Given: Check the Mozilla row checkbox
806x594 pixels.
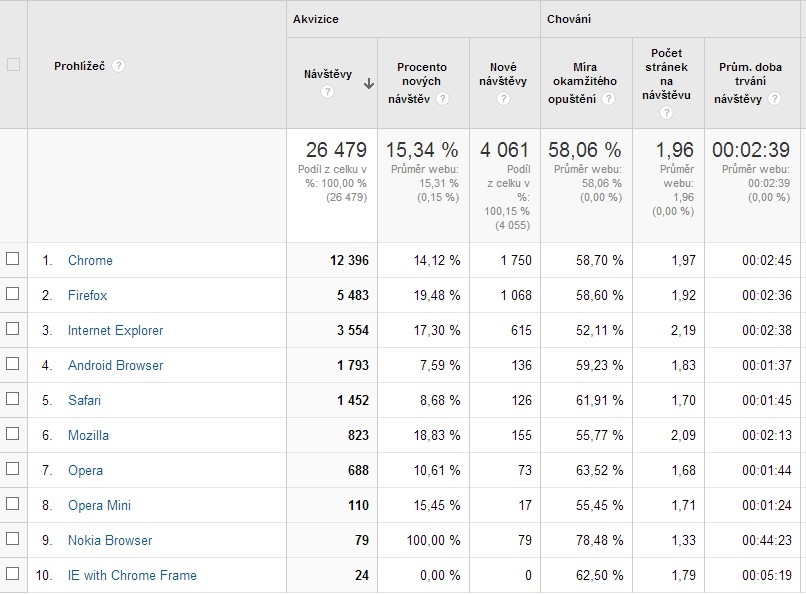Looking at the screenshot, I should click(12, 434).
